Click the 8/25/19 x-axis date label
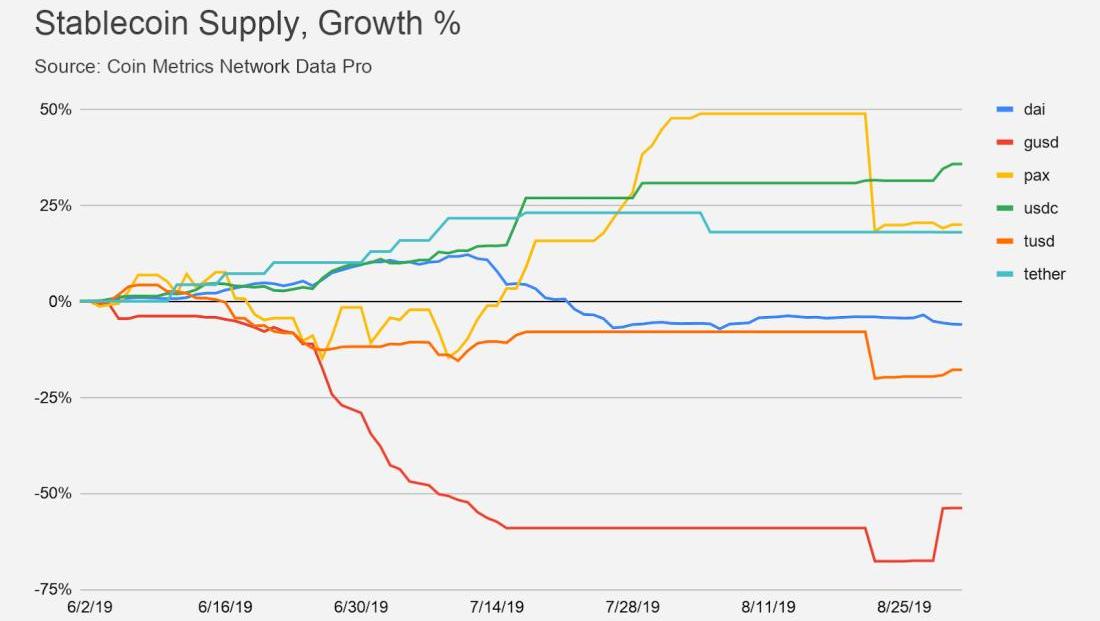The image size is (1100, 621). [x=905, y=607]
